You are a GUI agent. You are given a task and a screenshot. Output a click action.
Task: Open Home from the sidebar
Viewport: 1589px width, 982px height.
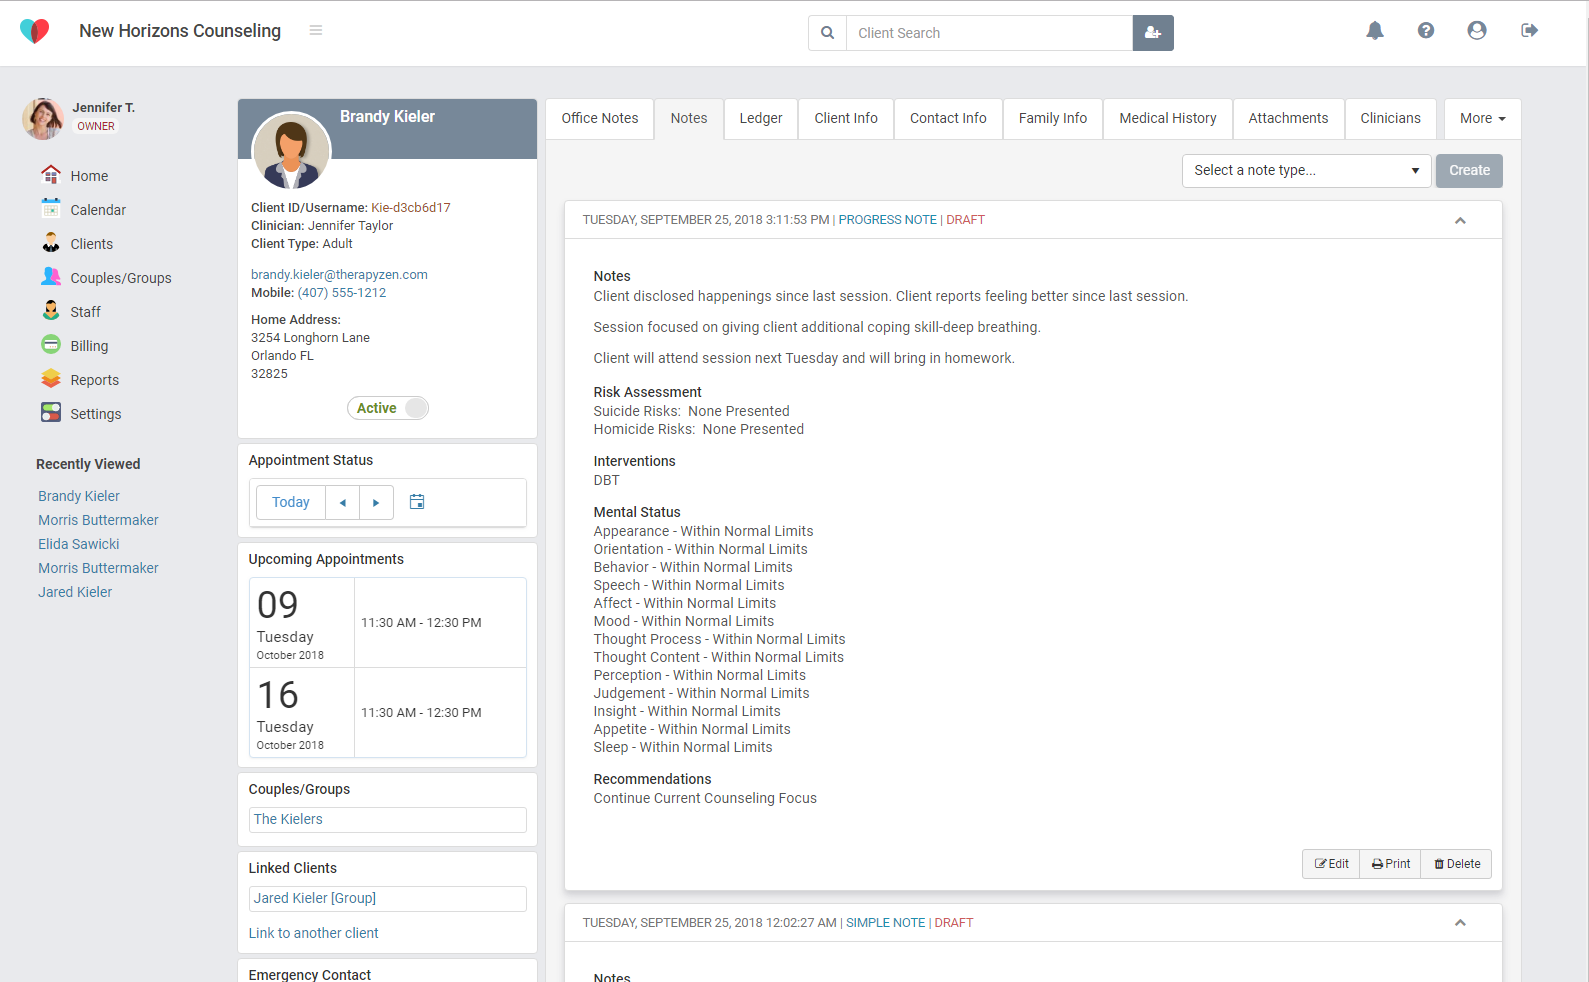(75, 176)
